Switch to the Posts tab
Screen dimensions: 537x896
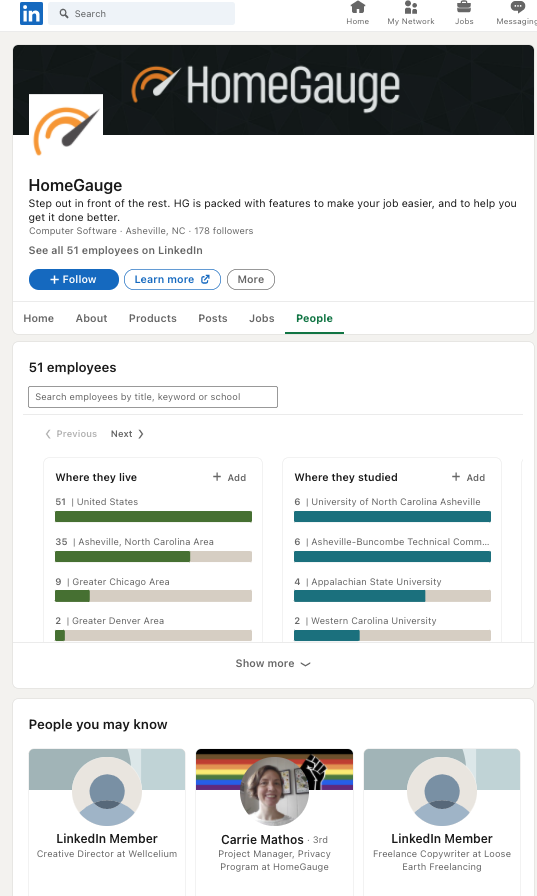pos(213,318)
